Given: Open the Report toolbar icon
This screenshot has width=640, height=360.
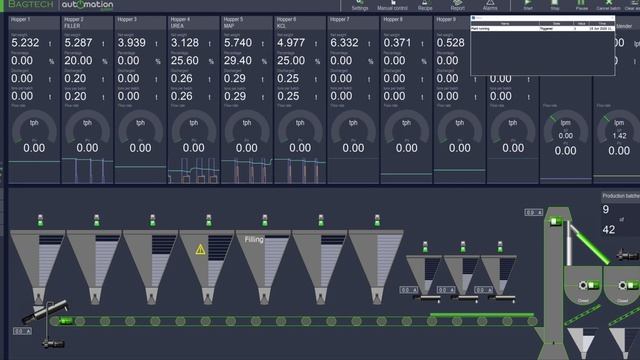Looking at the screenshot, I should (458, 5).
